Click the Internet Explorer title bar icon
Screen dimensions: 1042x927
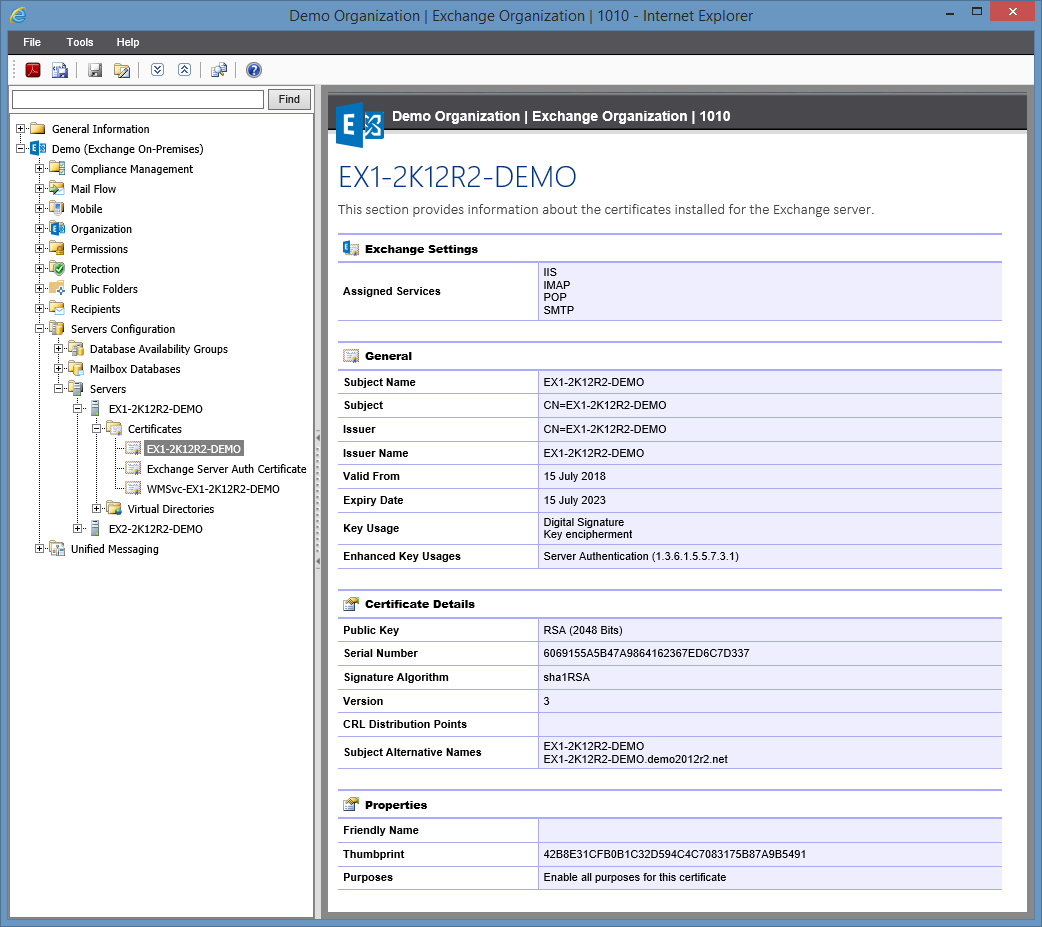point(18,15)
